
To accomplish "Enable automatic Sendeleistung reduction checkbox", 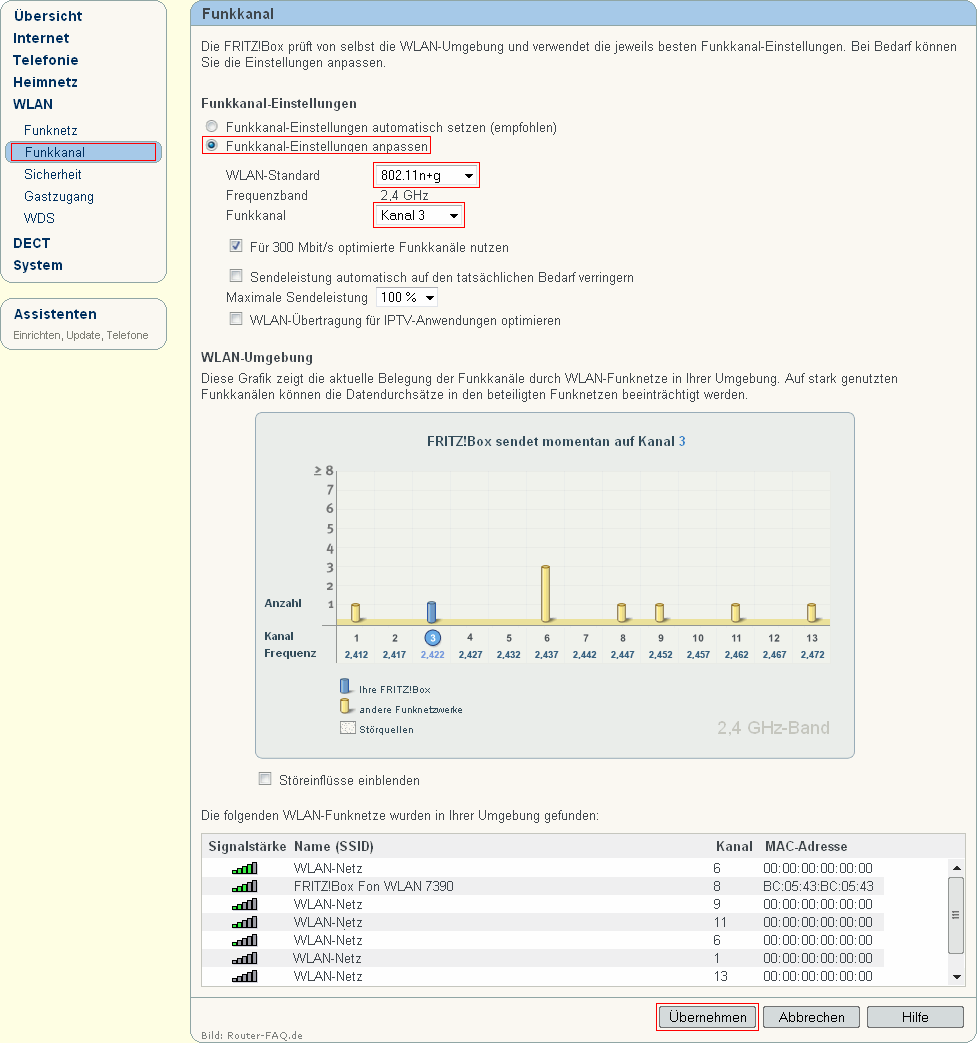I will 235,275.
